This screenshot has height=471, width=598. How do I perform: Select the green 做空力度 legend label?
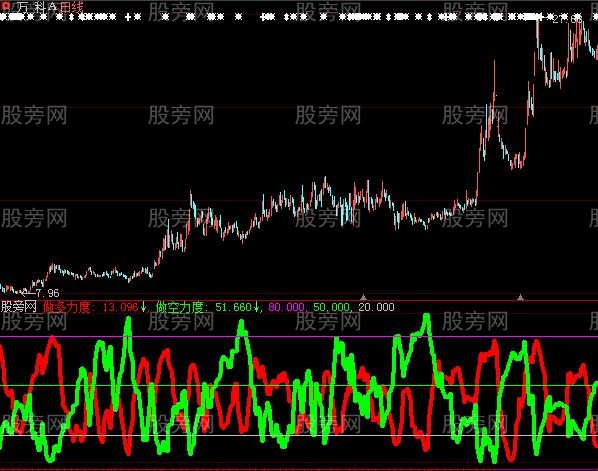coord(180,307)
